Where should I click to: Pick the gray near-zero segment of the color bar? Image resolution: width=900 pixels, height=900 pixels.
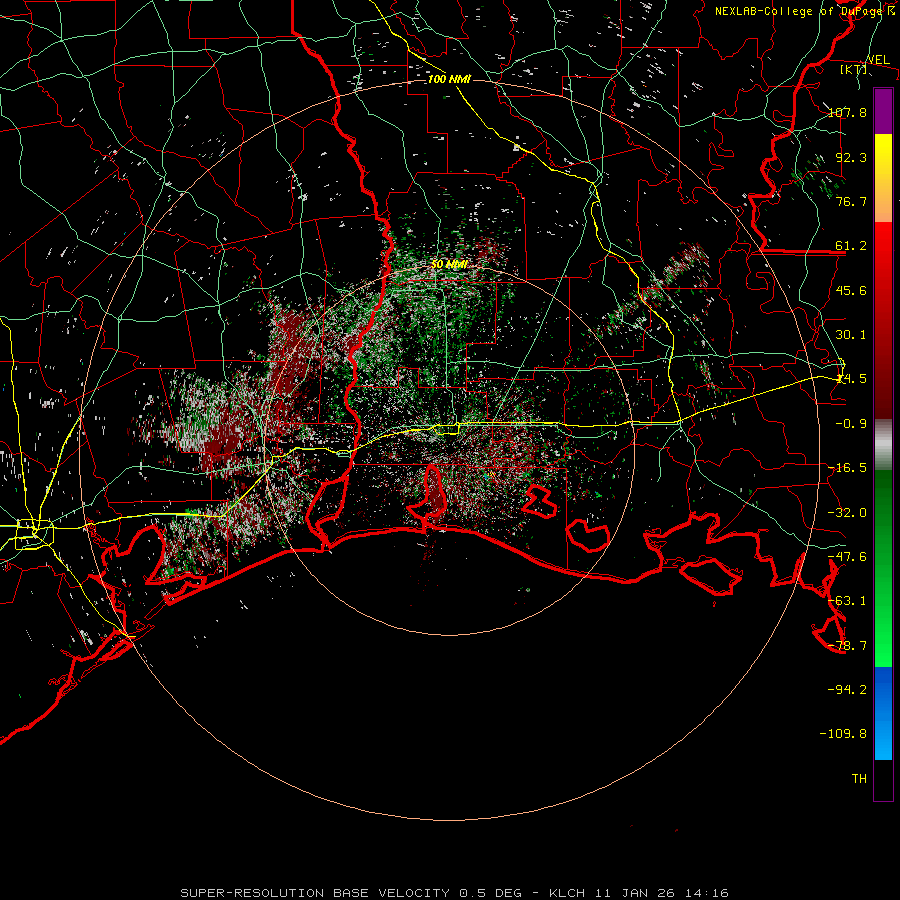(883, 445)
